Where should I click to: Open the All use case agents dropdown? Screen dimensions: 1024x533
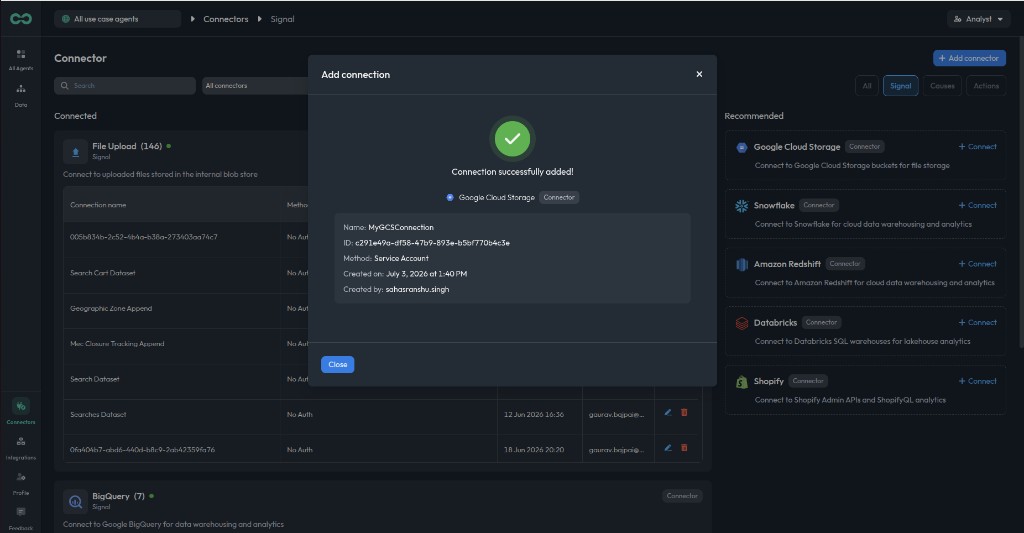(118, 19)
